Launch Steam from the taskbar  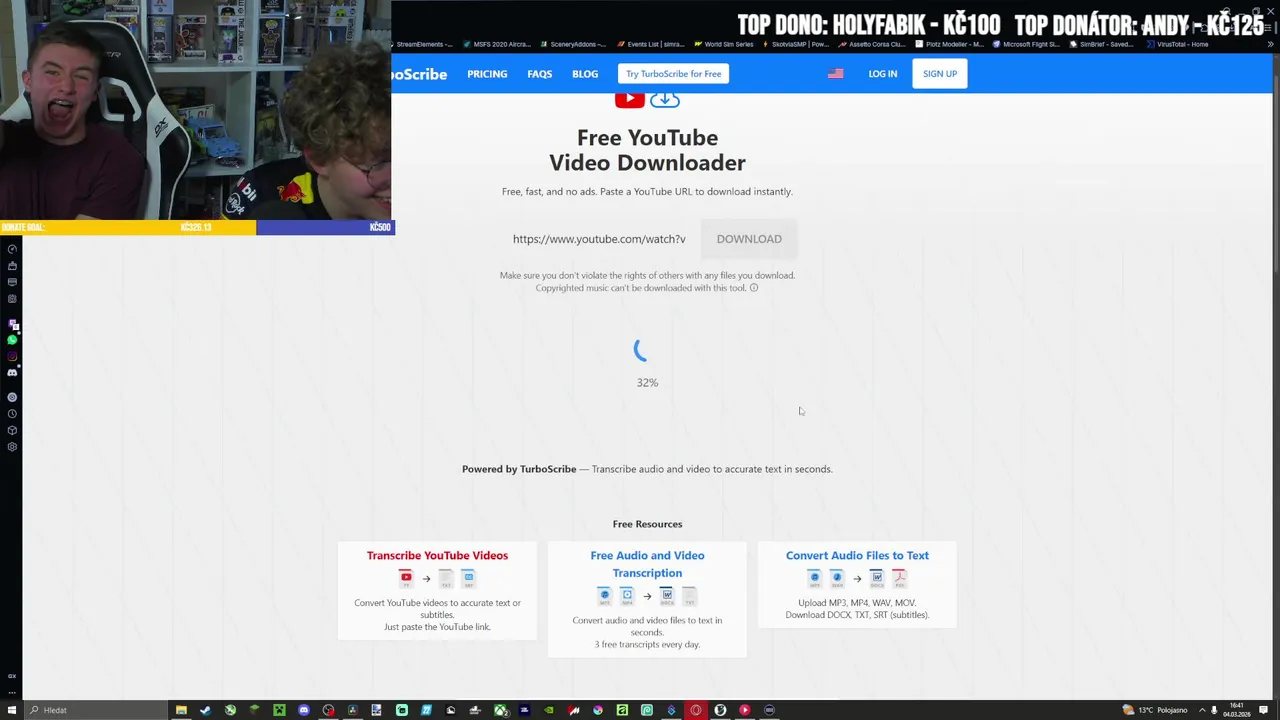tap(205, 710)
